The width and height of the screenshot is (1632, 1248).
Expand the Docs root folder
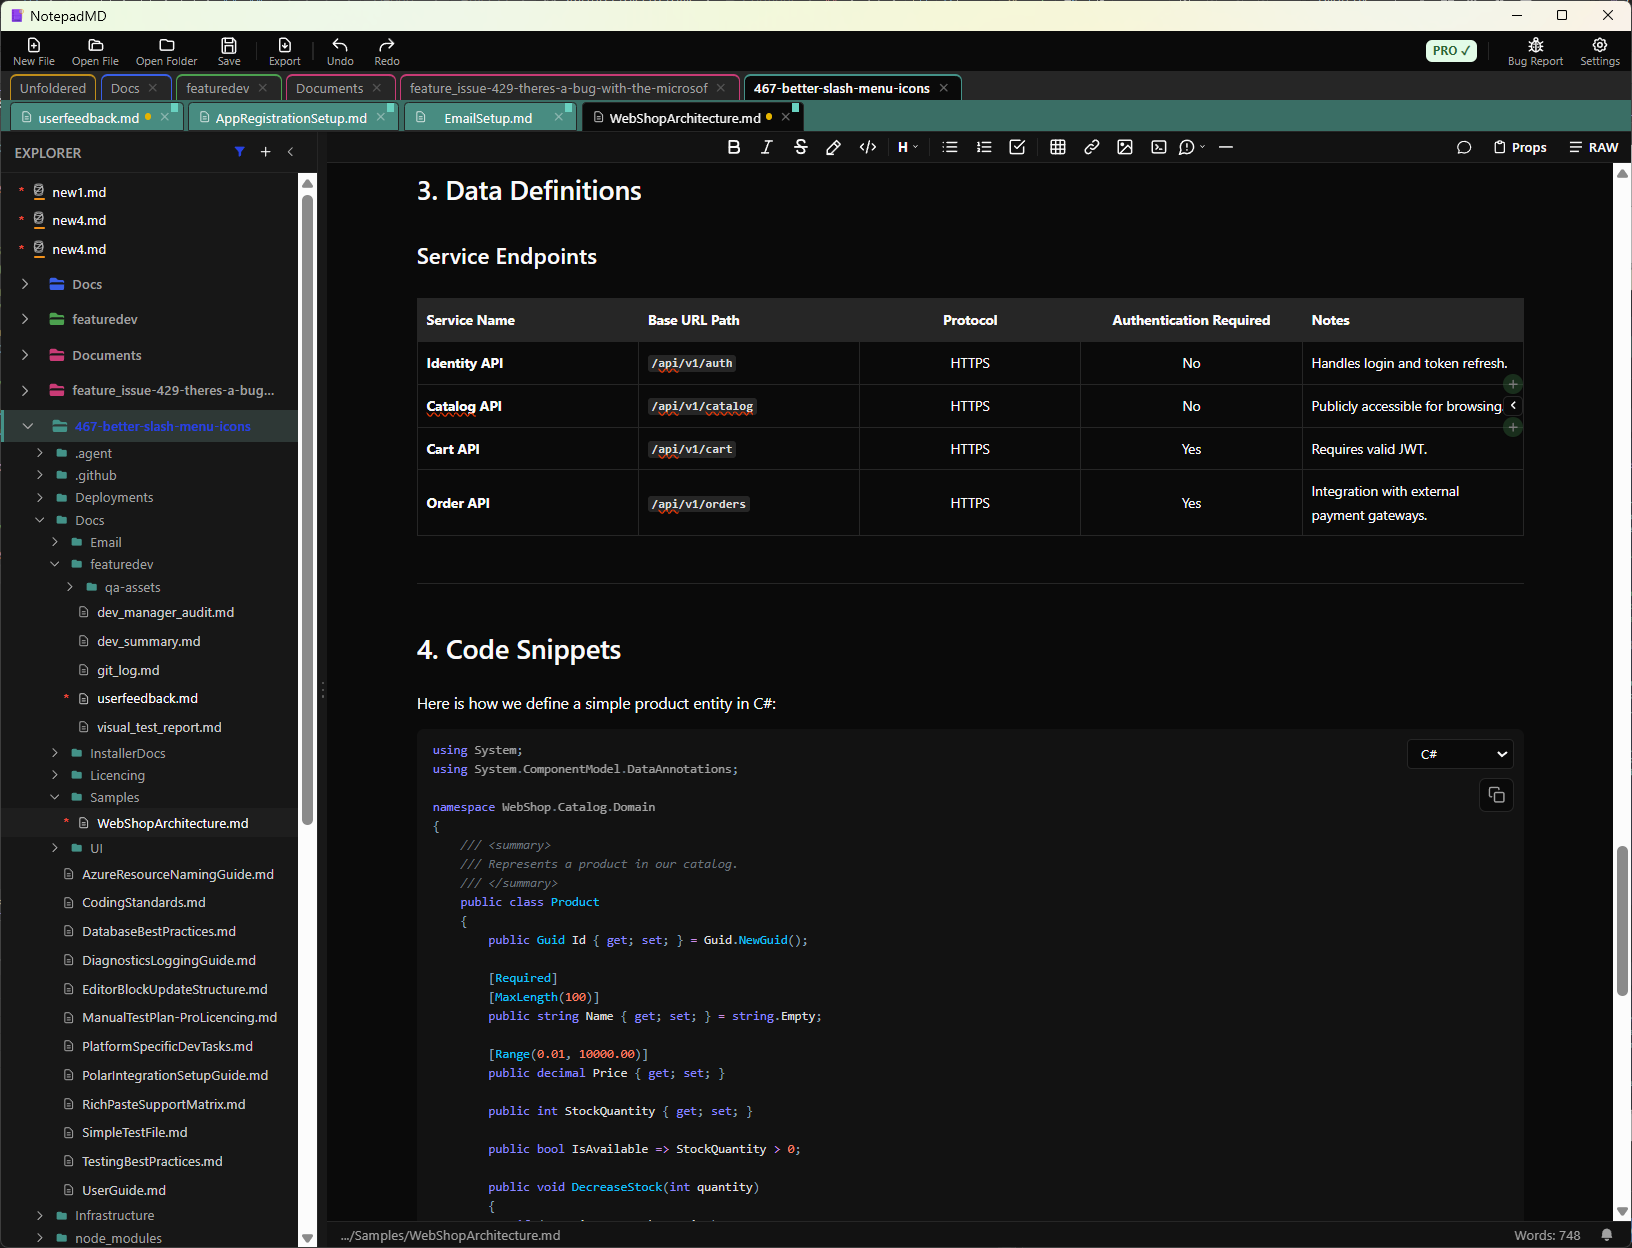click(25, 284)
